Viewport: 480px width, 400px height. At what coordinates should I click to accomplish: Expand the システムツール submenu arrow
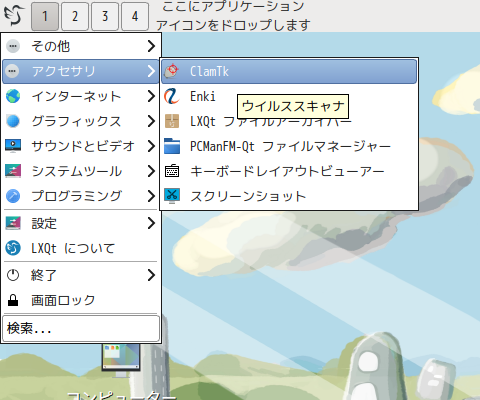tap(151, 171)
